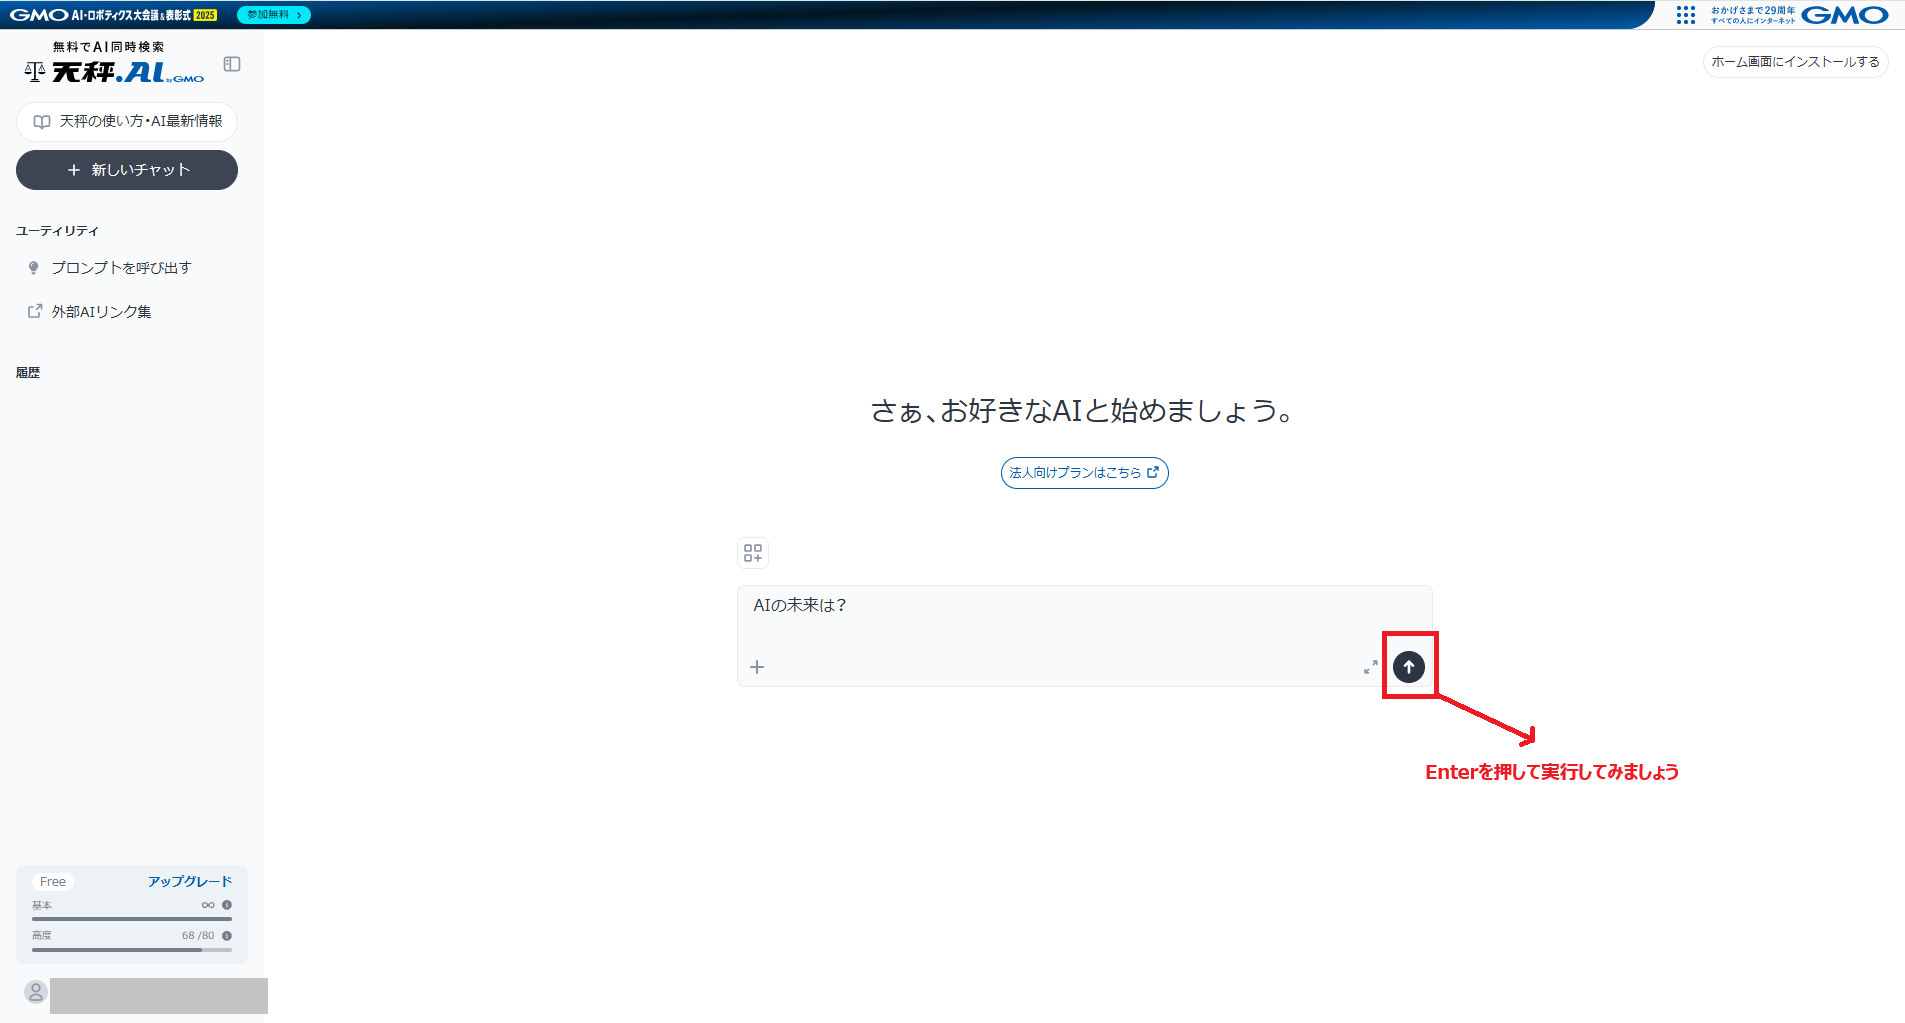Click the 参加無料 banner button
This screenshot has width=1905, height=1023.
click(274, 15)
